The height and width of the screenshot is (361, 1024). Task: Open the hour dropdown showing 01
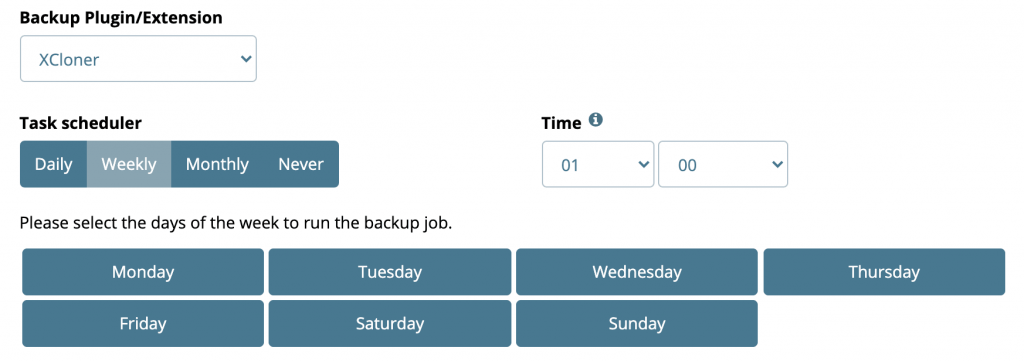(598, 165)
